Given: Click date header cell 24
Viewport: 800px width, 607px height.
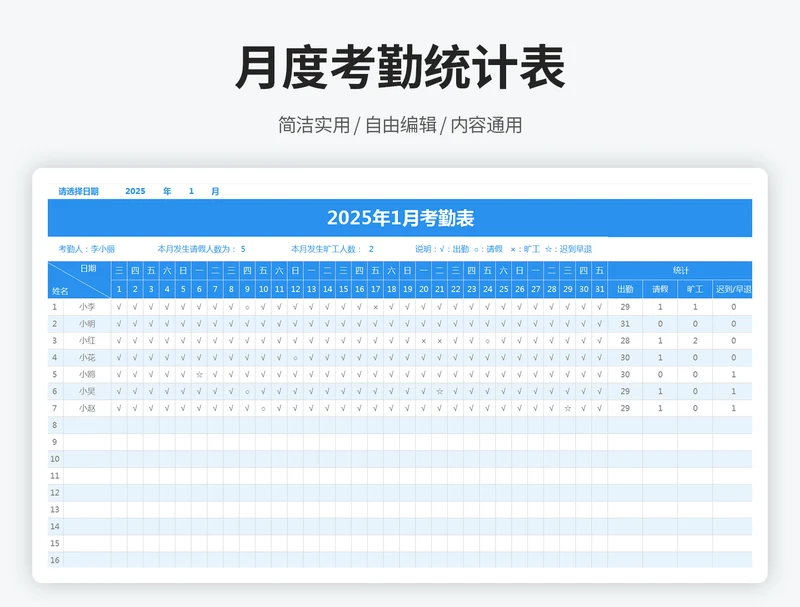Looking at the screenshot, I should pos(487,289).
